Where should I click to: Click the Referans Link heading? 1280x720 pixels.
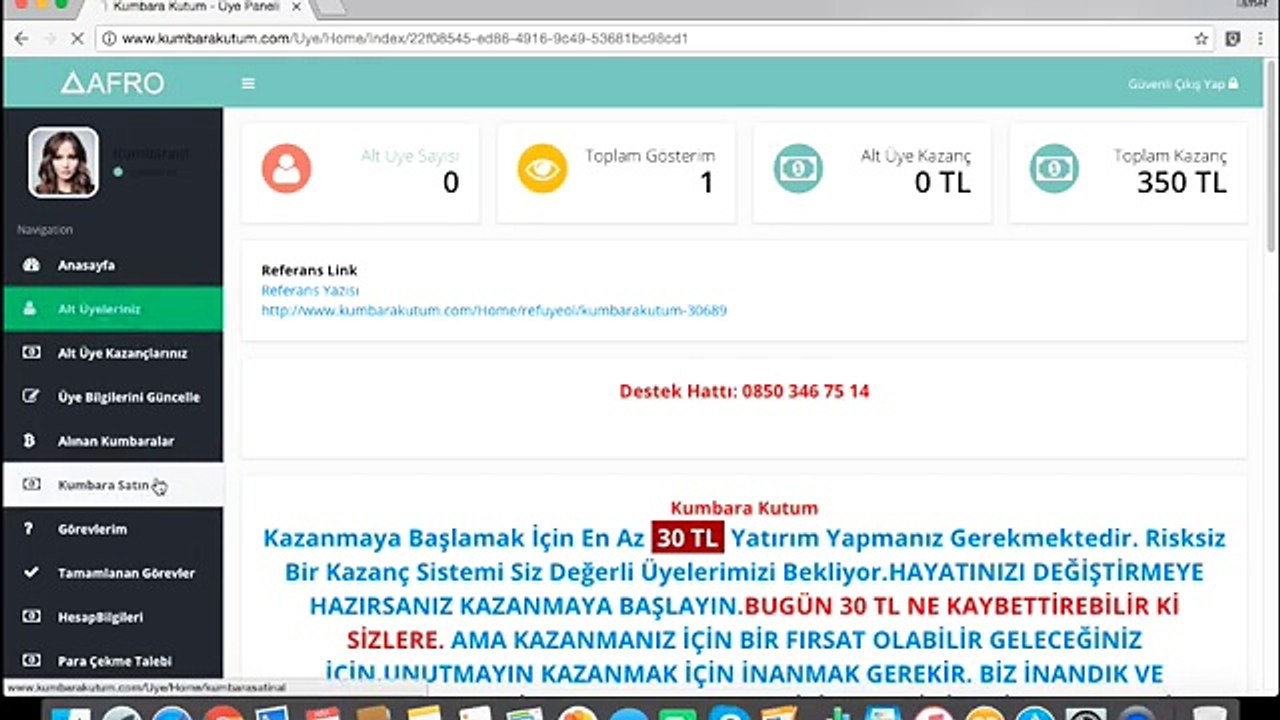pos(309,270)
